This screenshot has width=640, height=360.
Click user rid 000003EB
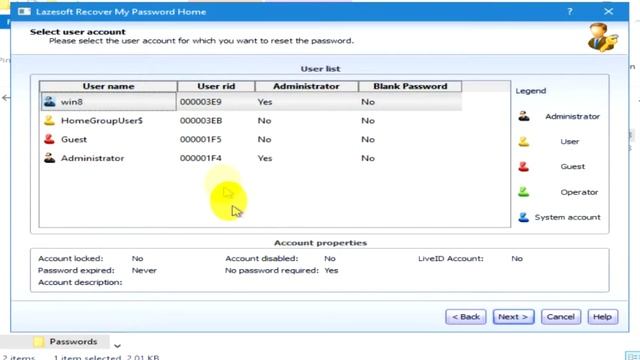[x=201, y=120]
